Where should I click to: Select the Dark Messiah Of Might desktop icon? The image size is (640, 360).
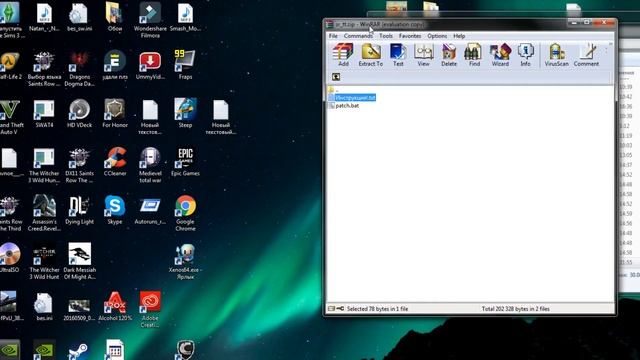pyautogui.click(x=80, y=261)
